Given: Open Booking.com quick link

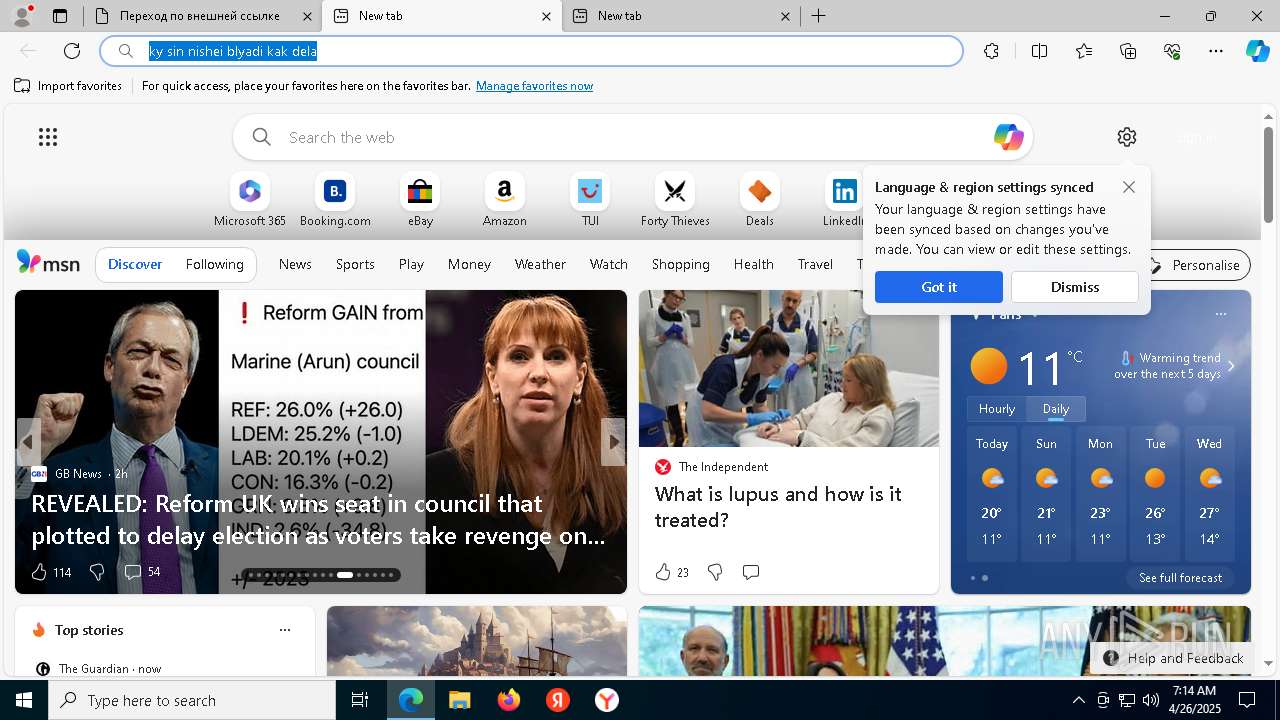Looking at the screenshot, I should 335,200.
